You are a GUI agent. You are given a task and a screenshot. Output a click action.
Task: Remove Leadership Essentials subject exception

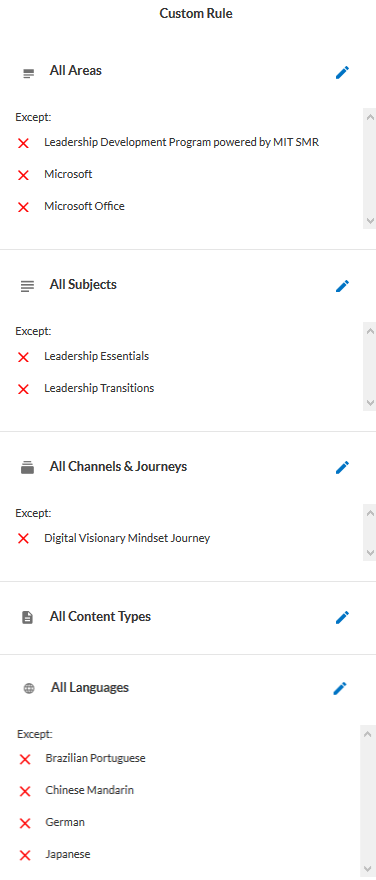pyautogui.click(x=24, y=358)
